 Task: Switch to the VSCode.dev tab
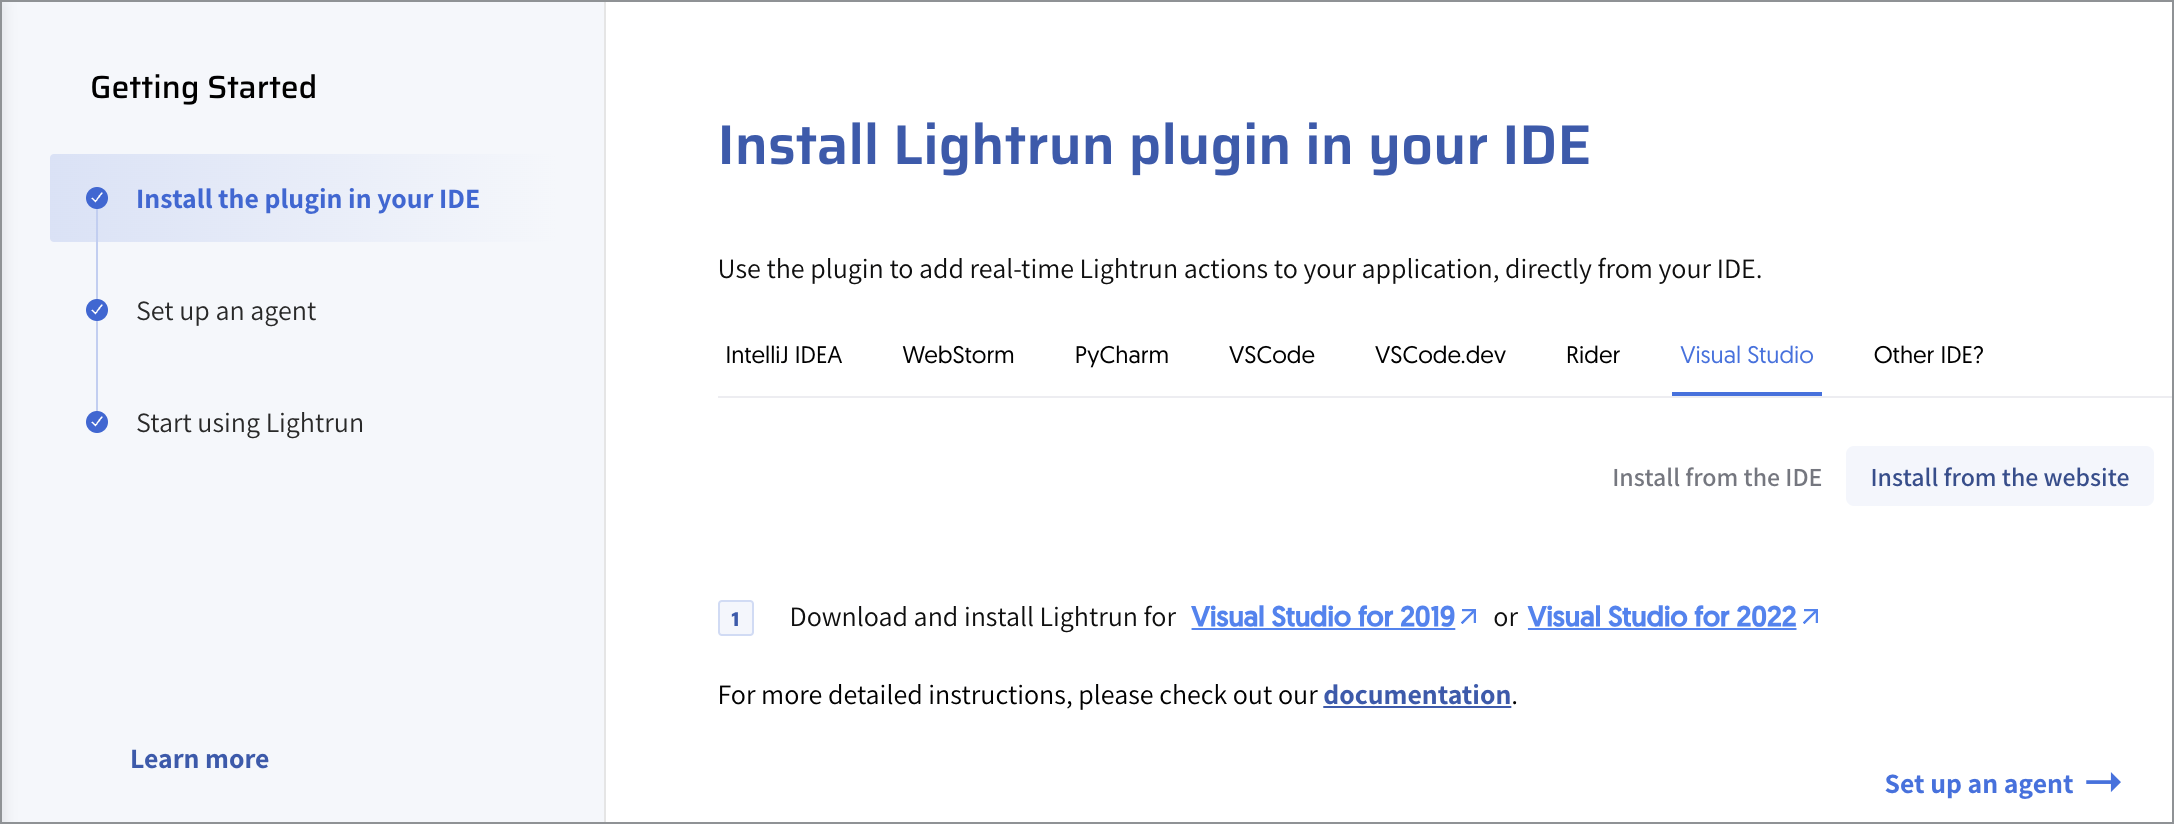(1439, 356)
